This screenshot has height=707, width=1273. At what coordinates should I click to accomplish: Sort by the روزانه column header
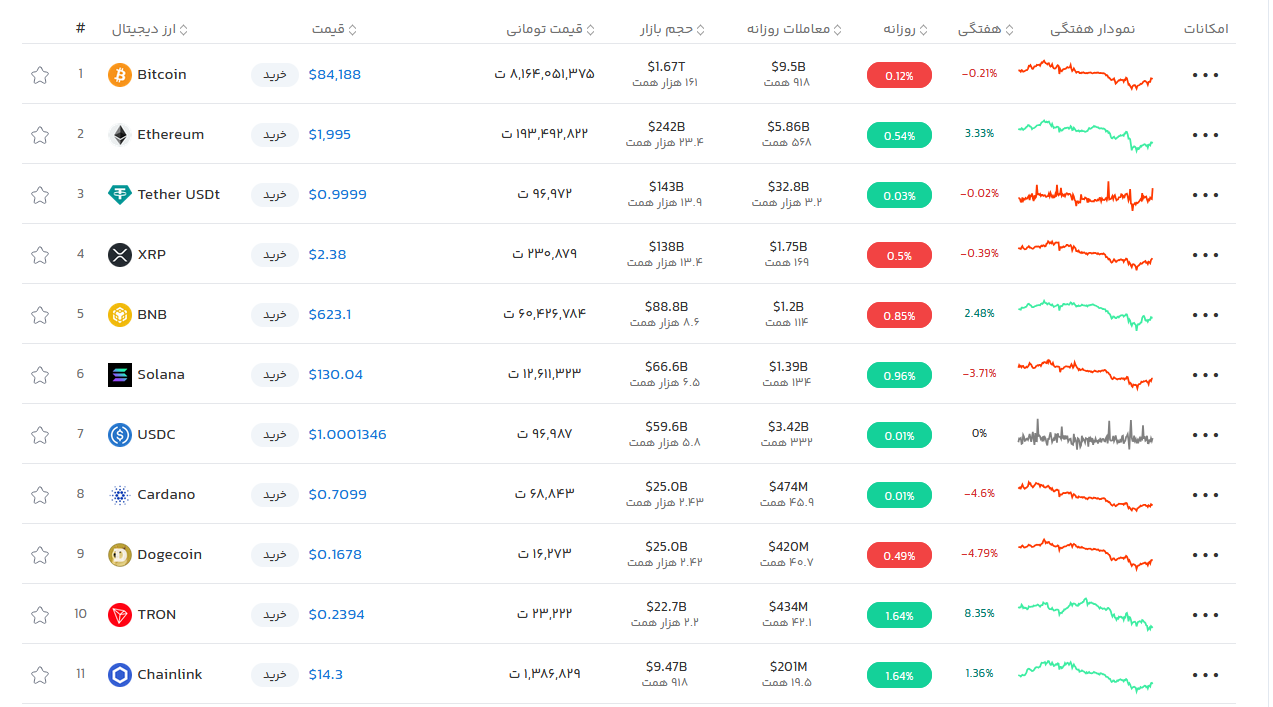(x=906, y=29)
